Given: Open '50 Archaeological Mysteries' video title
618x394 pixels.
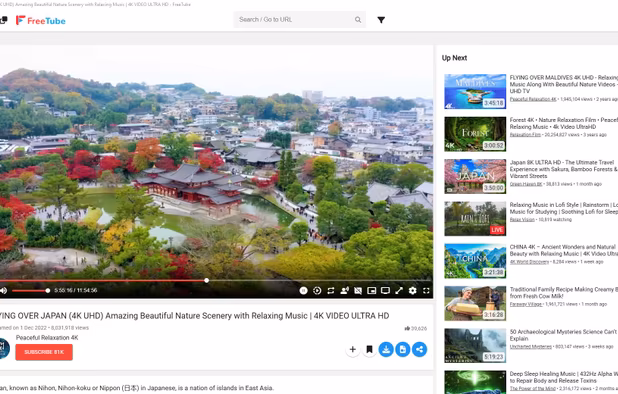Looking at the screenshot, I should 564,335.
